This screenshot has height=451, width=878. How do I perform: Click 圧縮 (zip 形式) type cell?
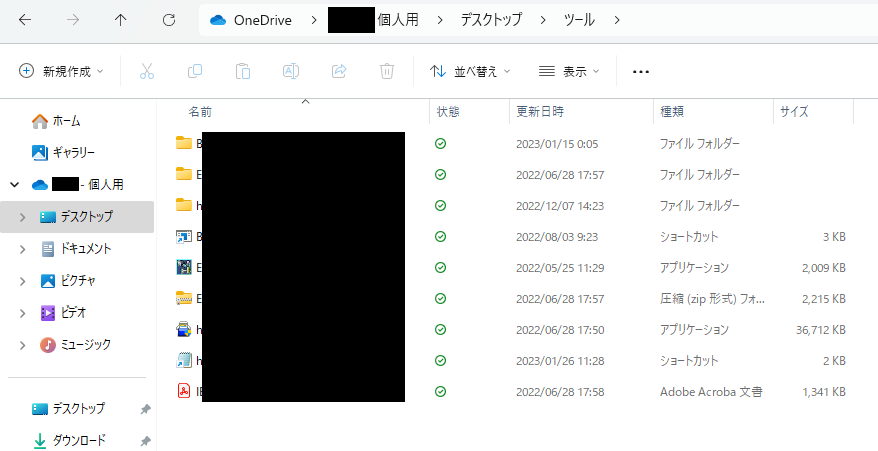coord(712,299)
